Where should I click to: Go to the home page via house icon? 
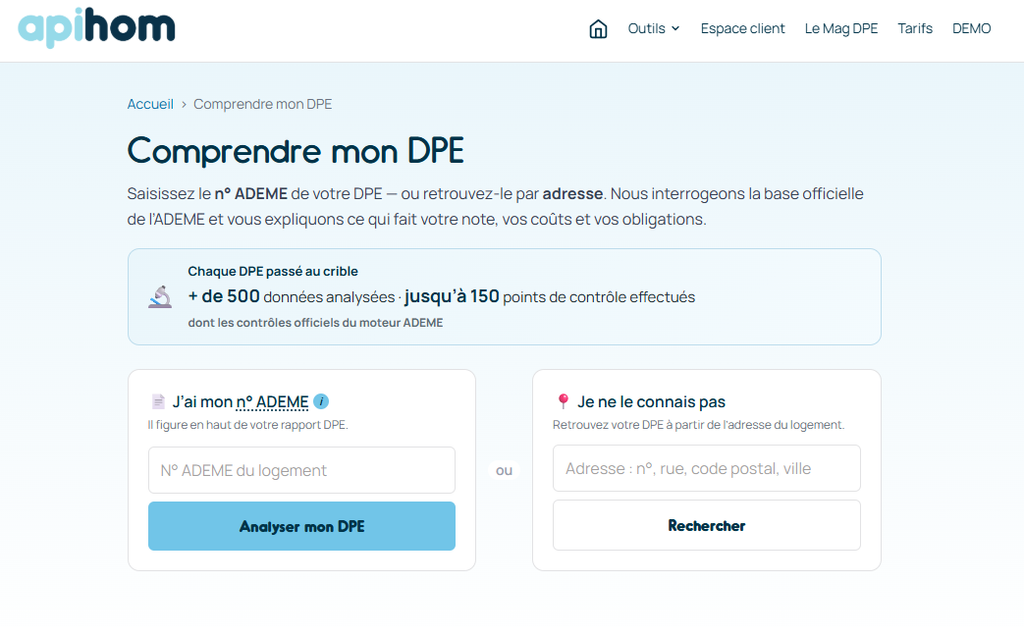[x=598, y=29]
